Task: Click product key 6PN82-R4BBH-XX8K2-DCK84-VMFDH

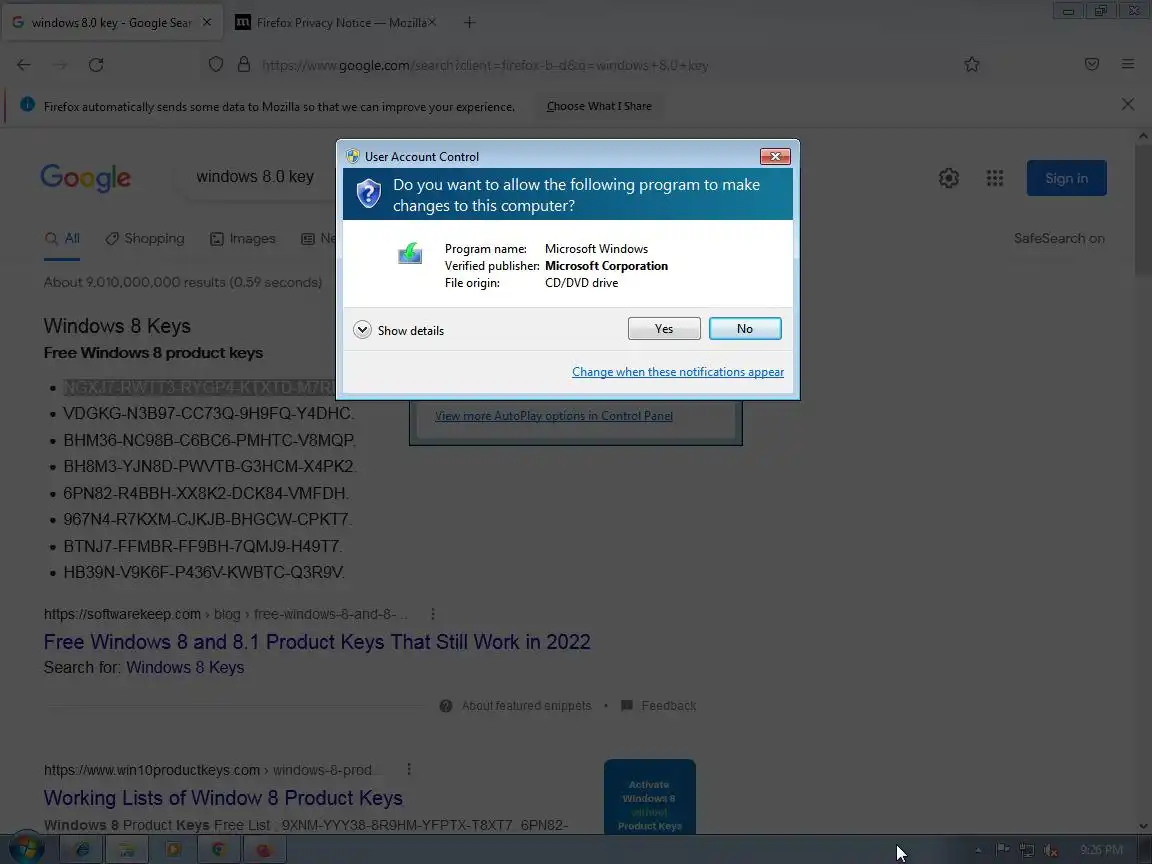Action: 206,493
